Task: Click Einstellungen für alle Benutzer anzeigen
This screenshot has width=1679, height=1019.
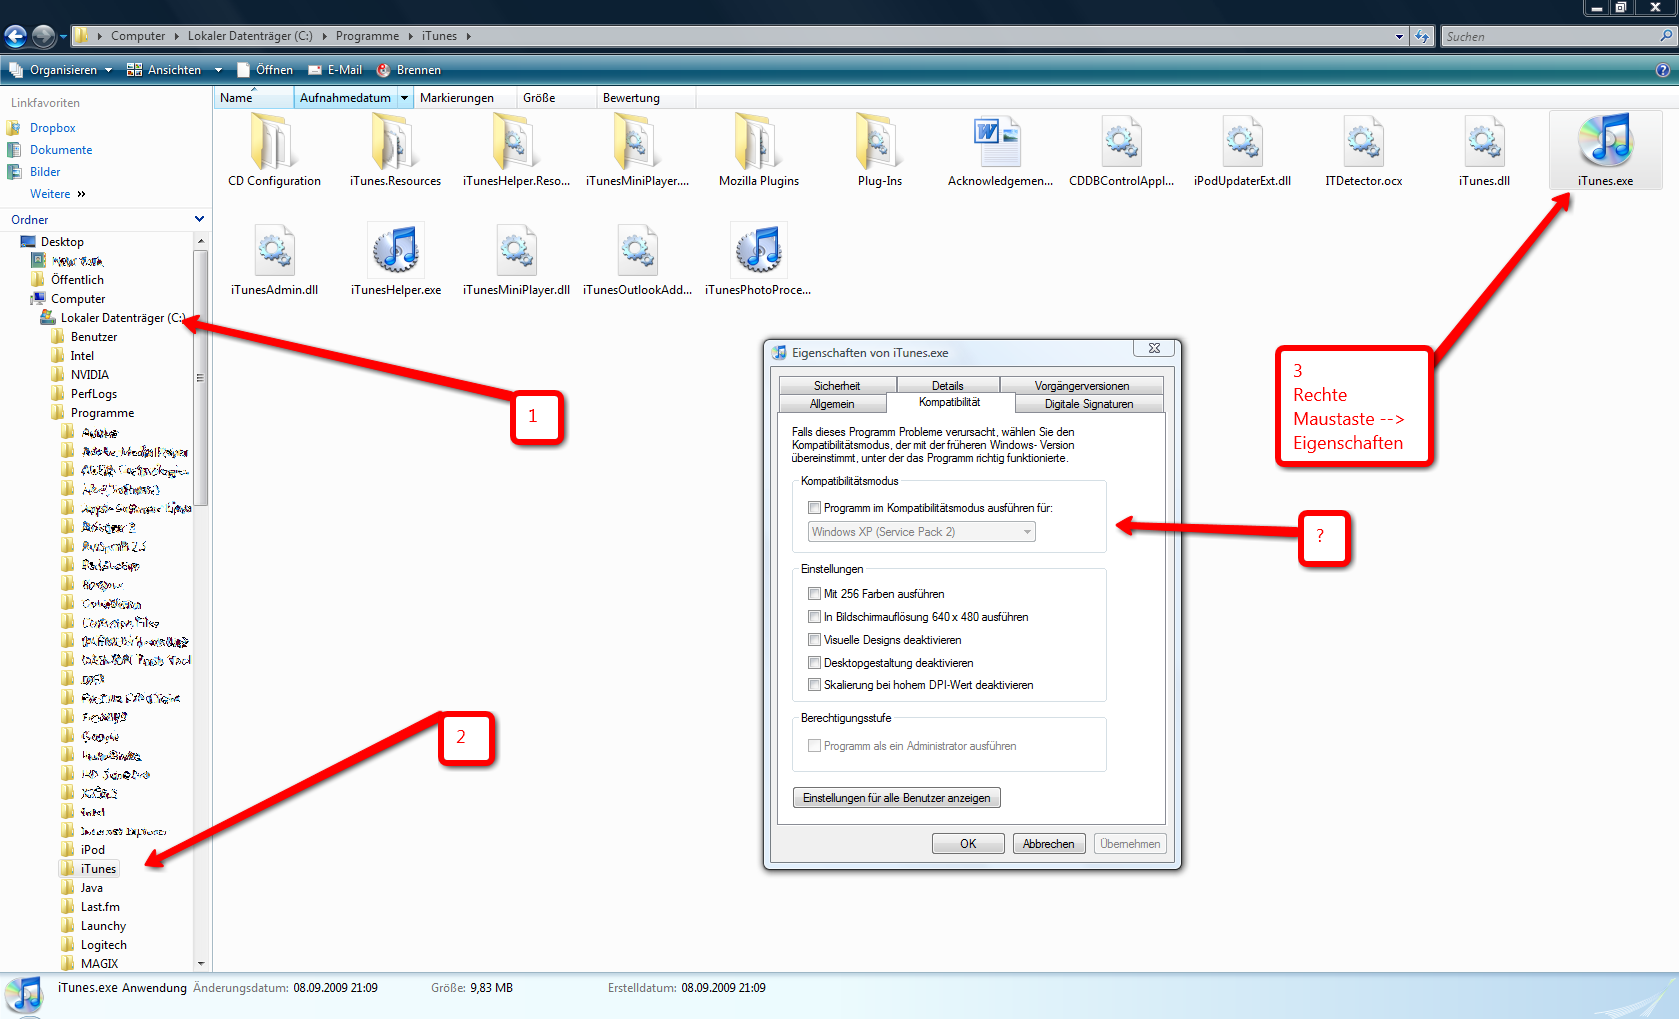Action: coord(896,798)
